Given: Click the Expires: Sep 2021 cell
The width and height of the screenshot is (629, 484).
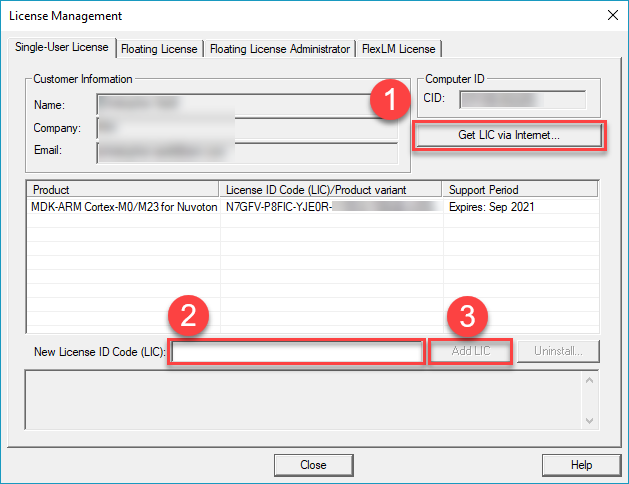Looking at the screenshot, I should click(521, 207).
